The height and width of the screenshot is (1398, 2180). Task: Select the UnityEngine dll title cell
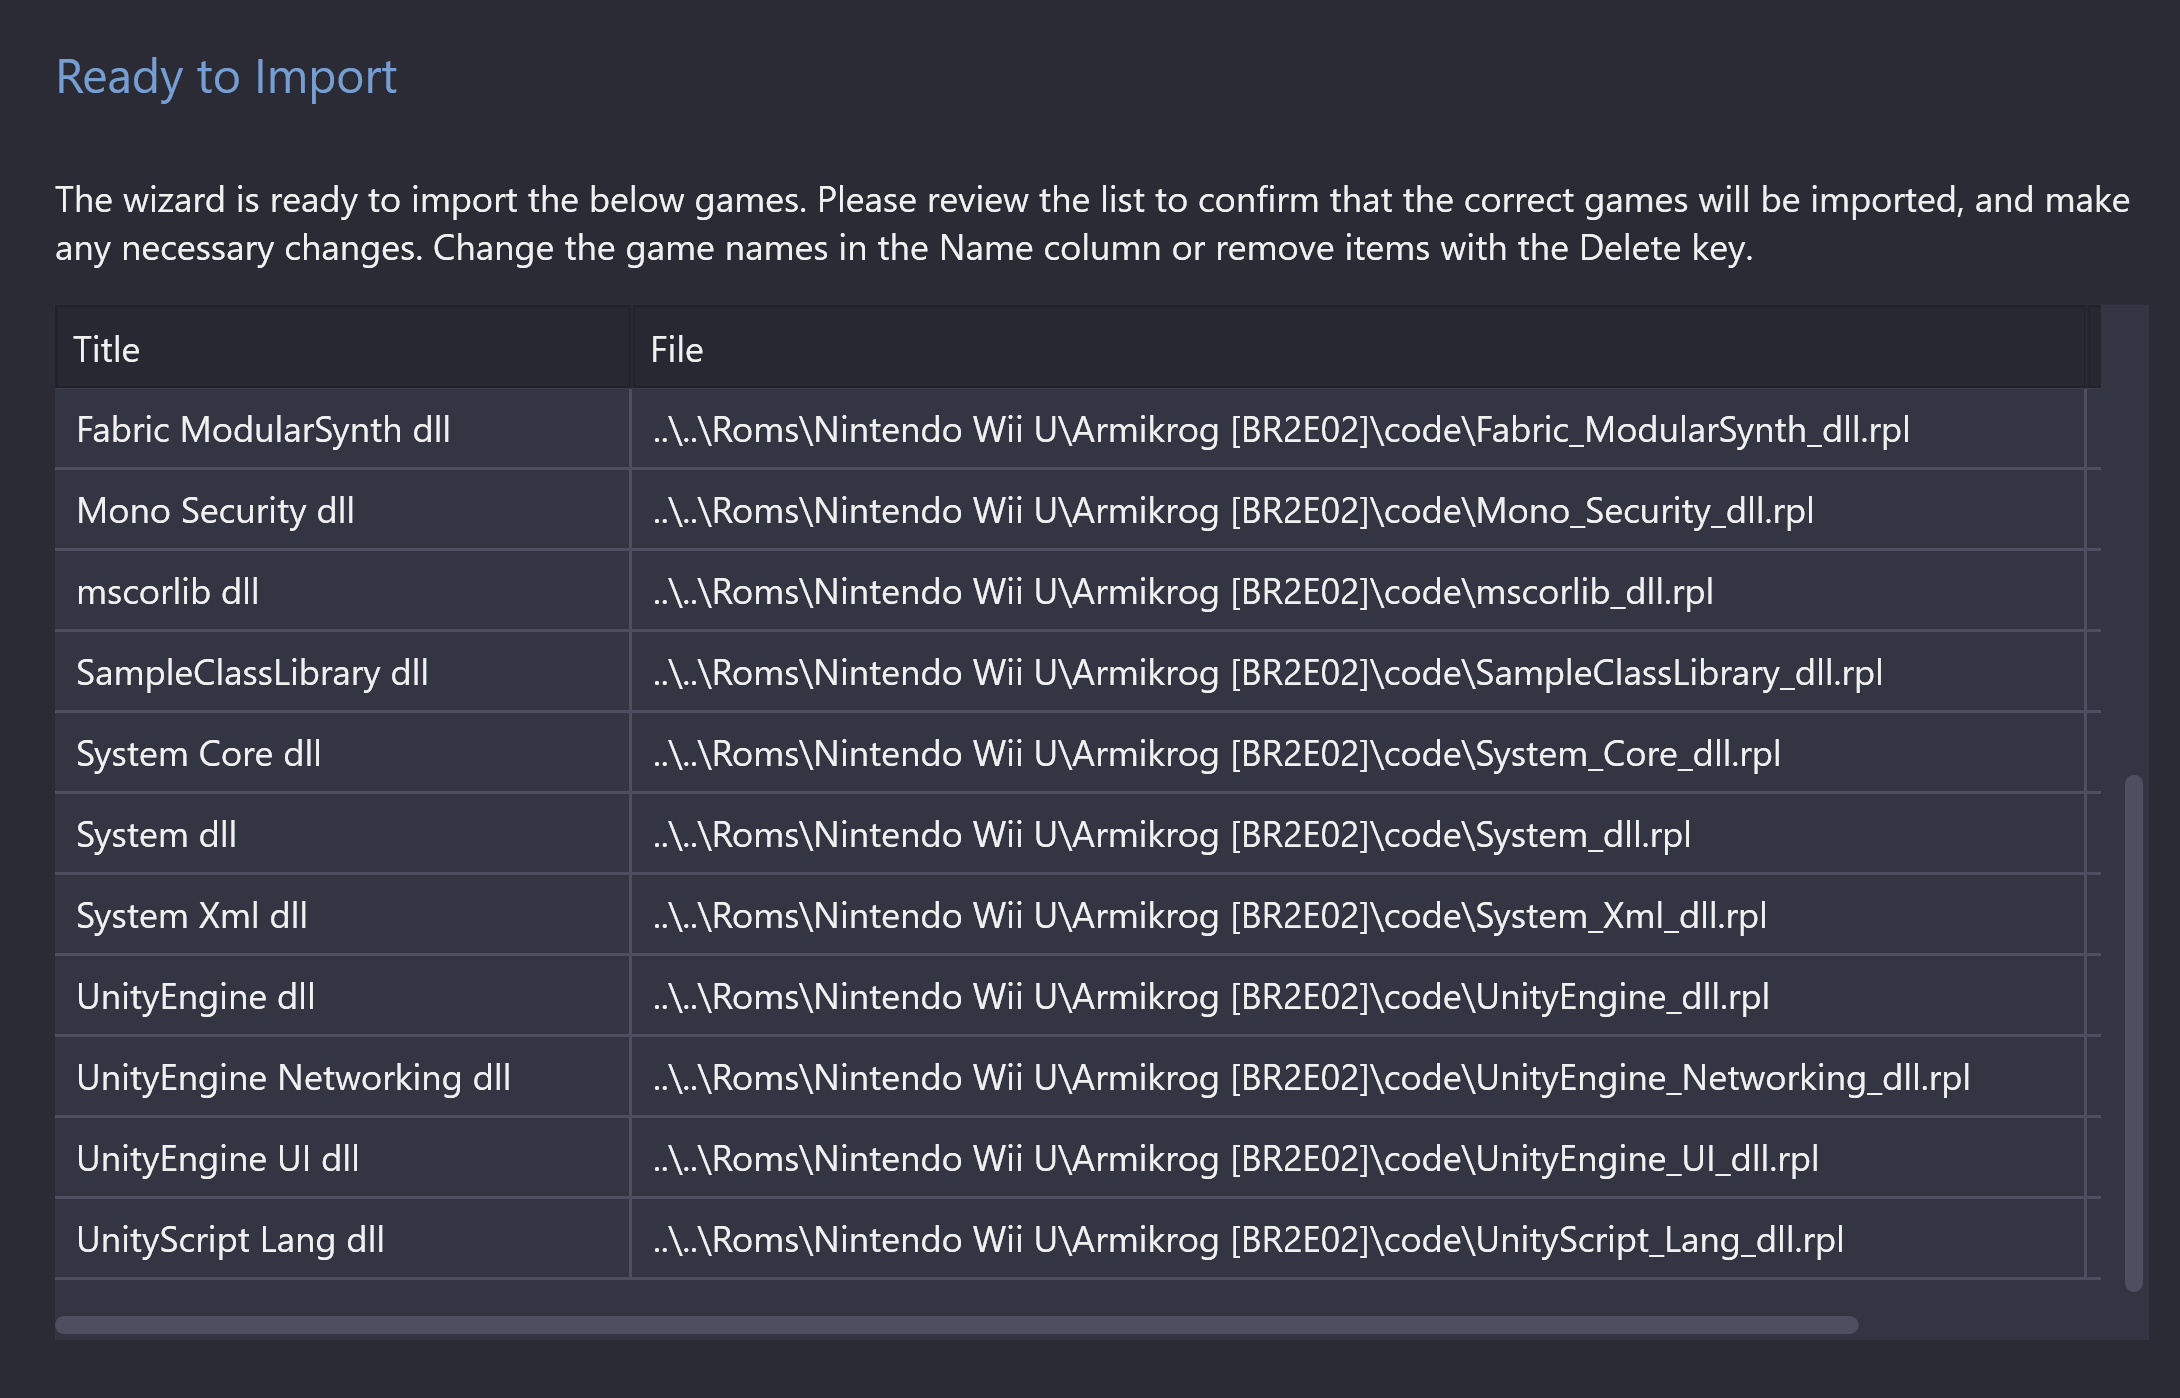[342, 997]
